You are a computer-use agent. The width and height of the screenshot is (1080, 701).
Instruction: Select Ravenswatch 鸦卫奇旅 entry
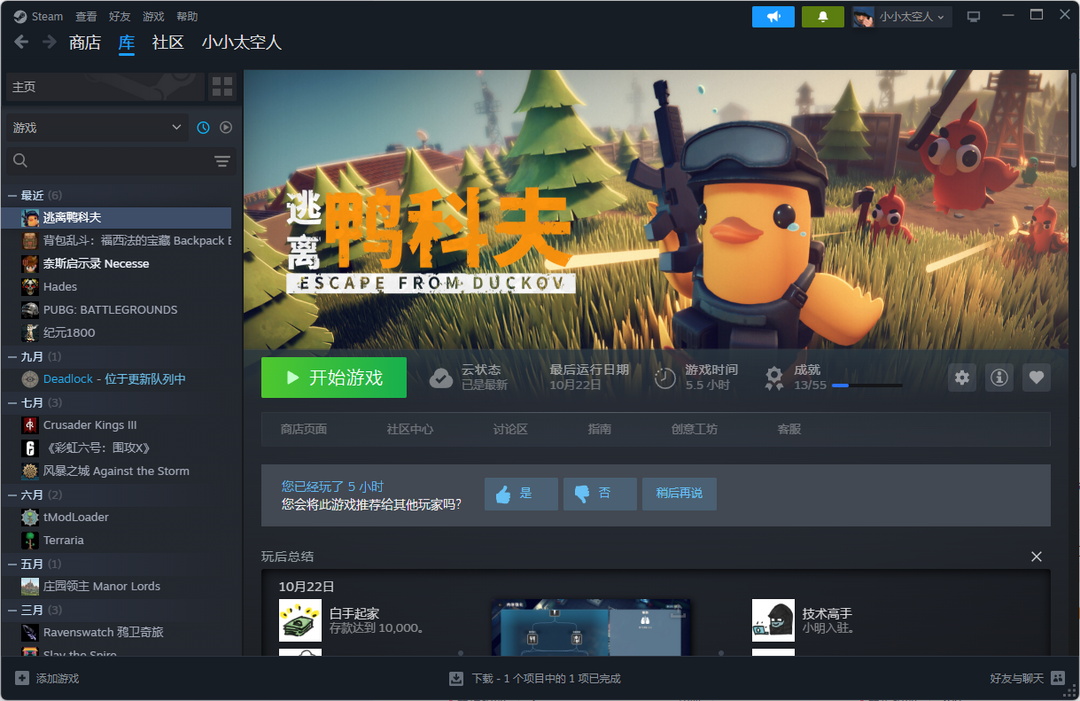point(117,632)
